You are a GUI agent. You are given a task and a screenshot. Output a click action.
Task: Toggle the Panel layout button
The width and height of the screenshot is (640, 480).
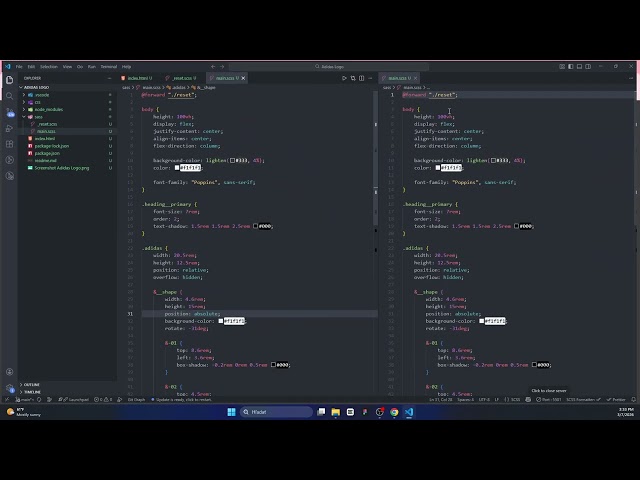tap(579, 67)
